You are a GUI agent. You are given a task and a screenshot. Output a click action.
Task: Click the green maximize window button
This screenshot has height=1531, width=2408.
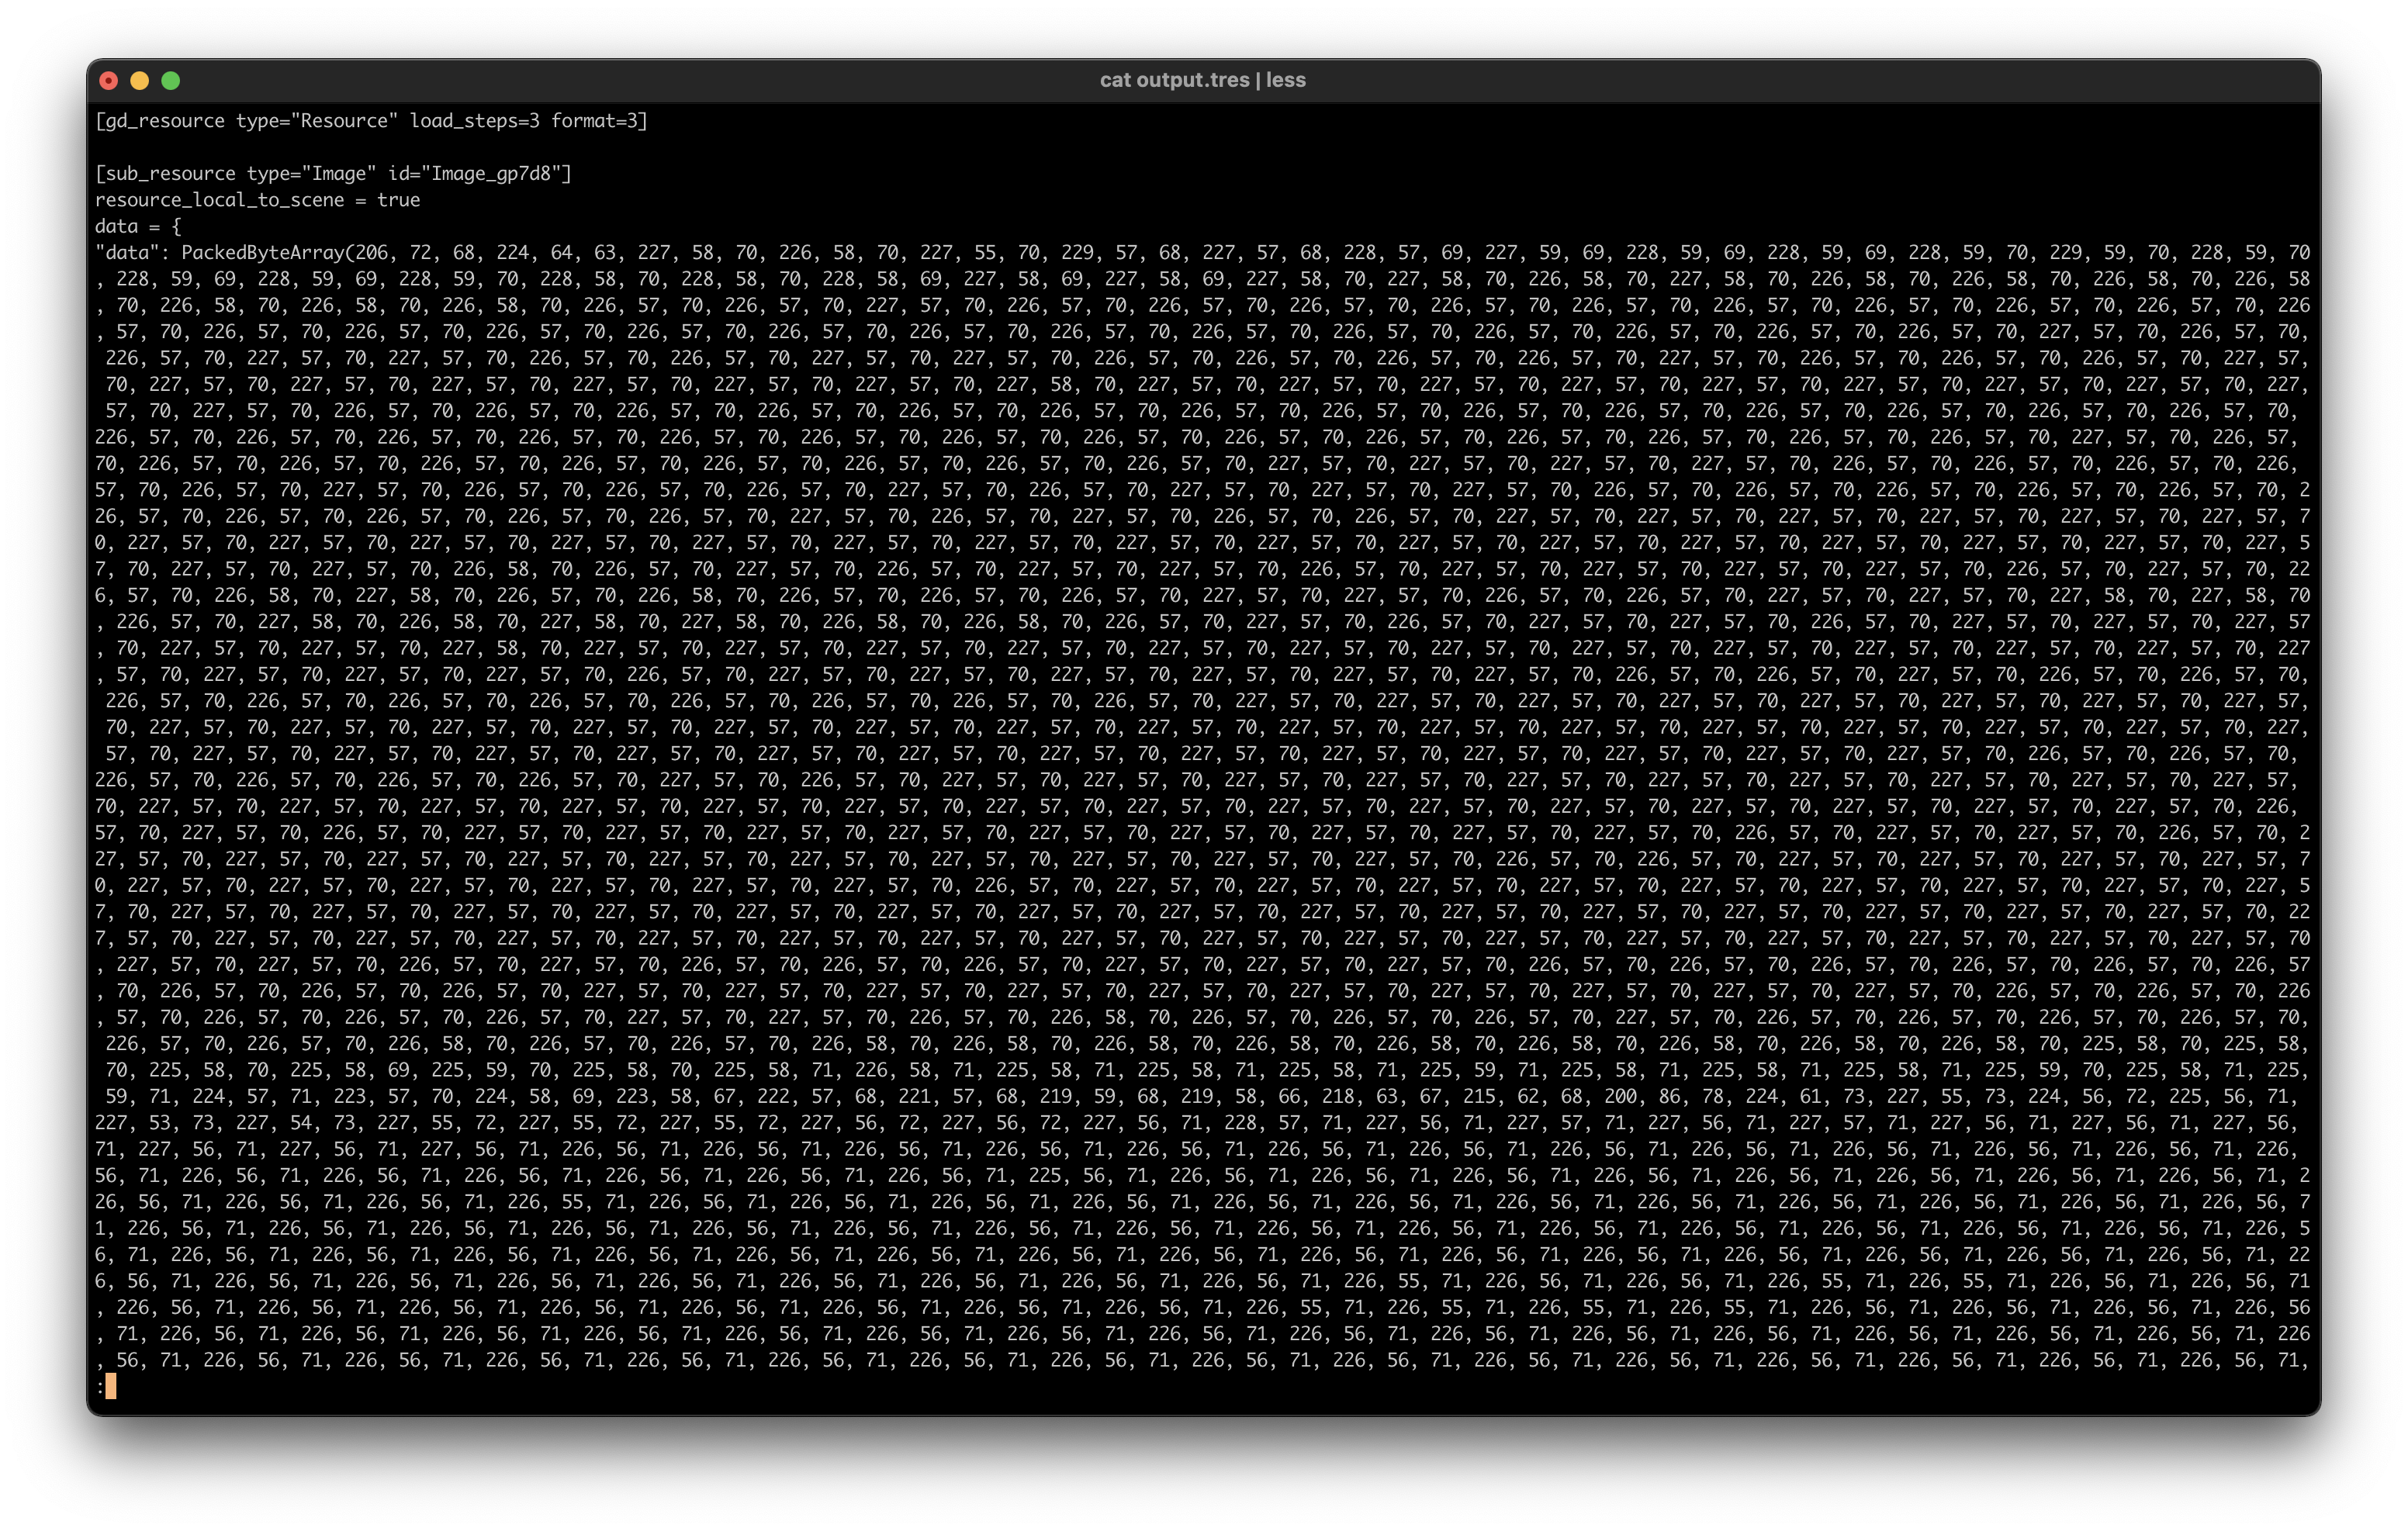(171, 80)
